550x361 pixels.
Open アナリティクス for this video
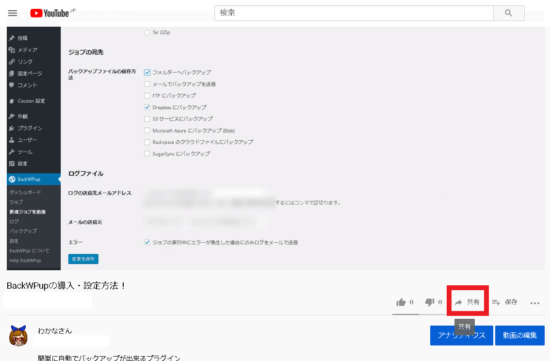(x=461, y=335)
